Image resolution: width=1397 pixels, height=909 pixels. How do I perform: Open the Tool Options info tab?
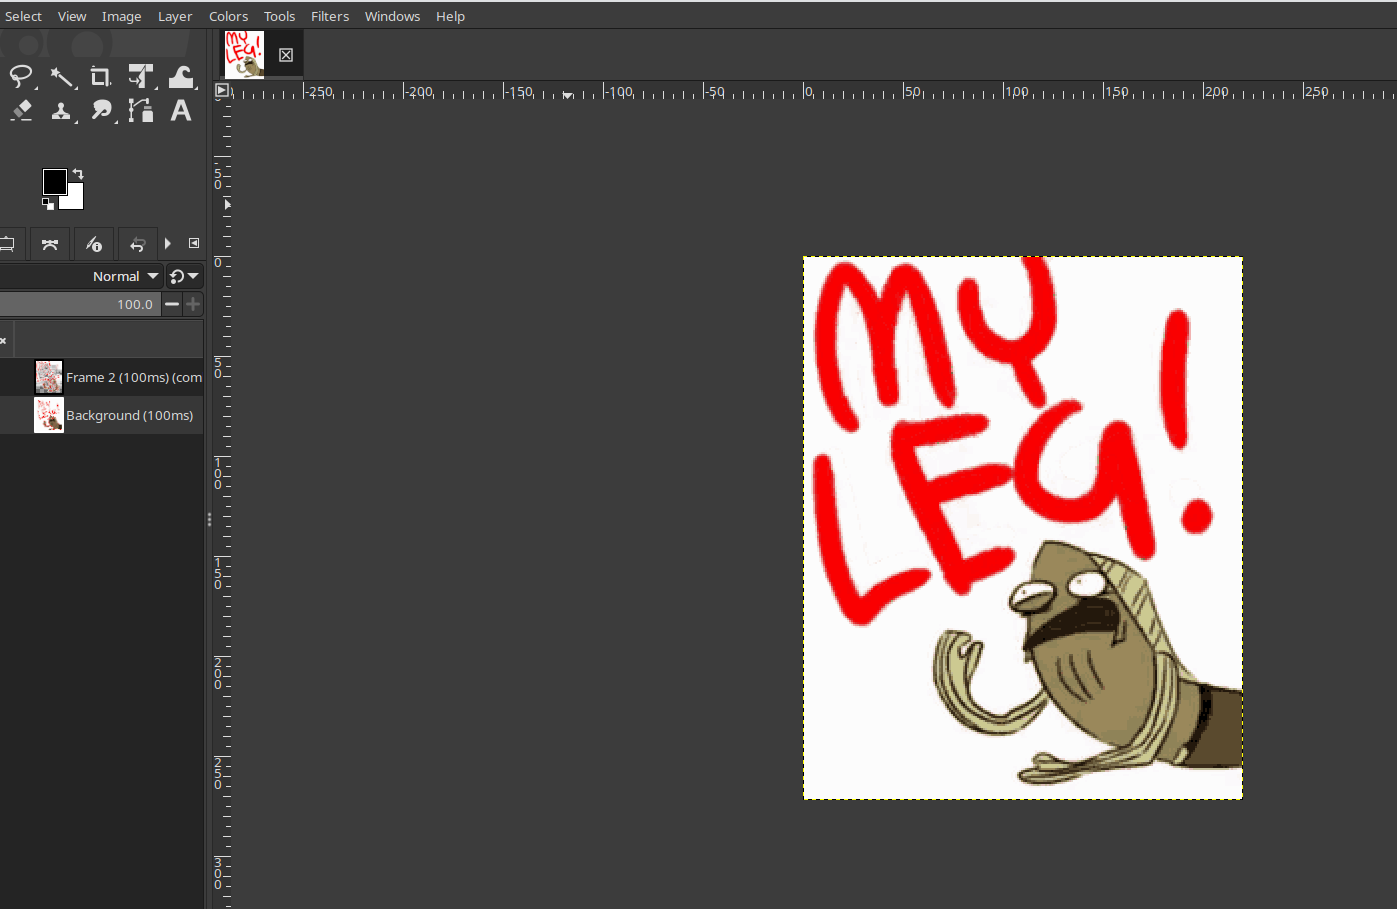(x=94, y=244)
